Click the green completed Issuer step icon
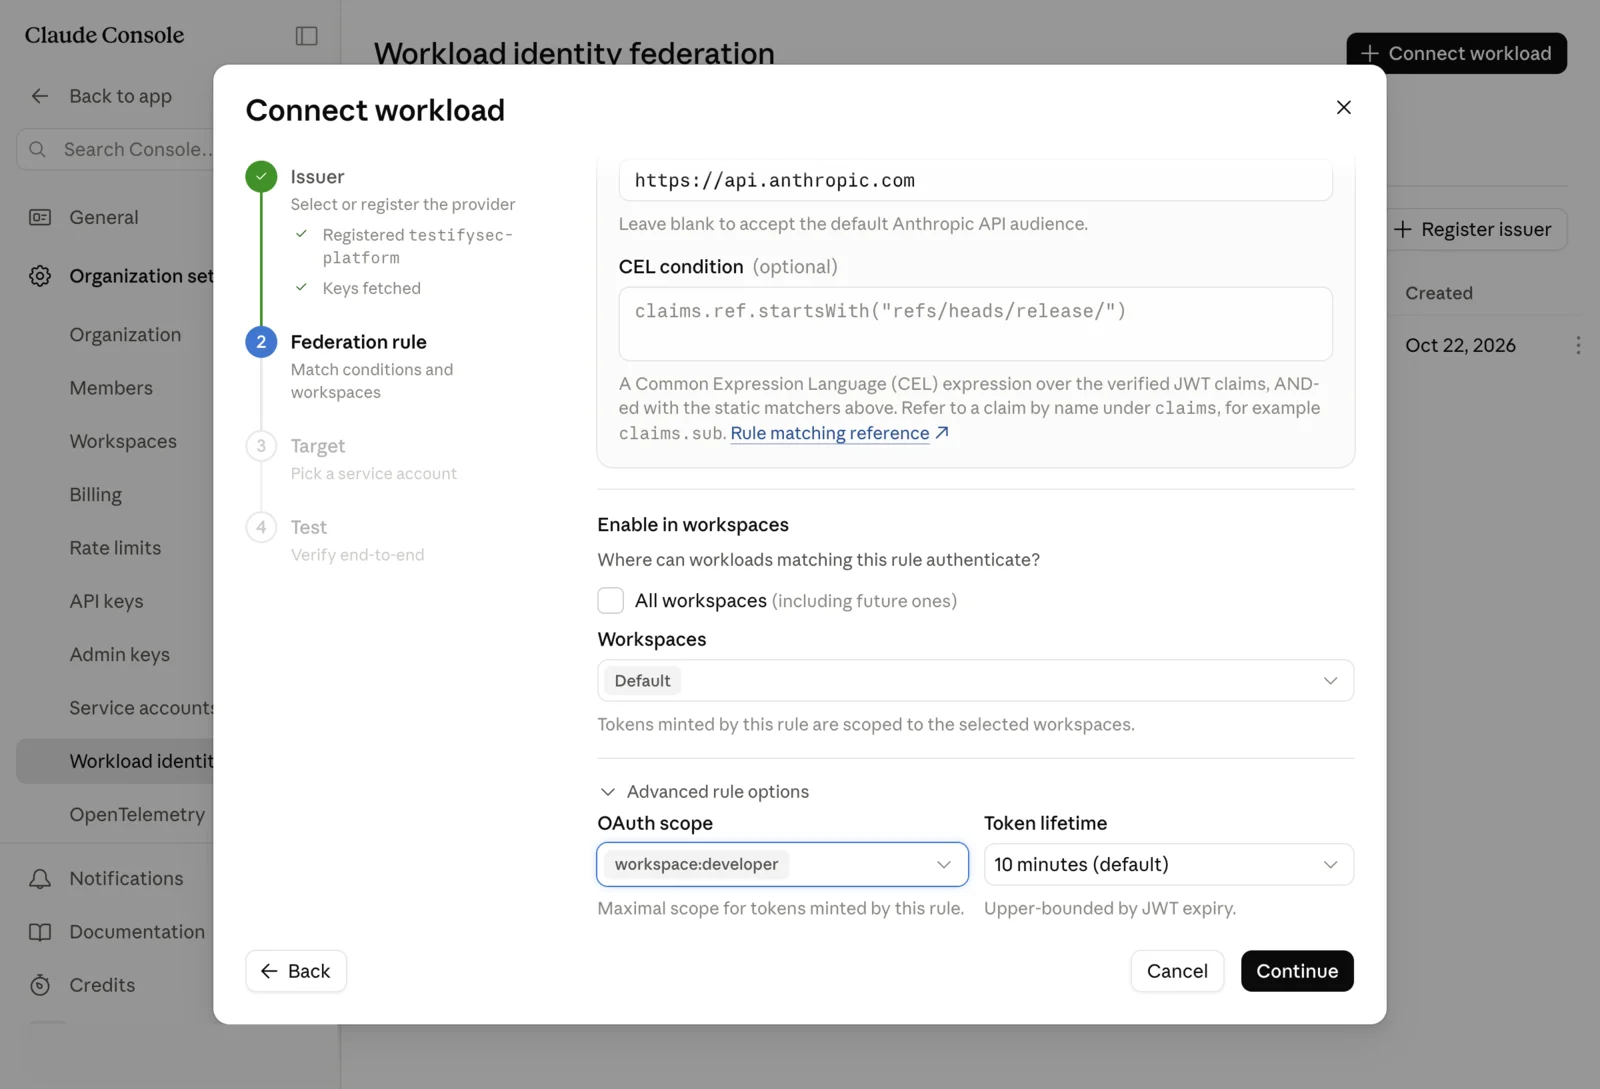This screenshot has width=1600, height=1089. 261,176
